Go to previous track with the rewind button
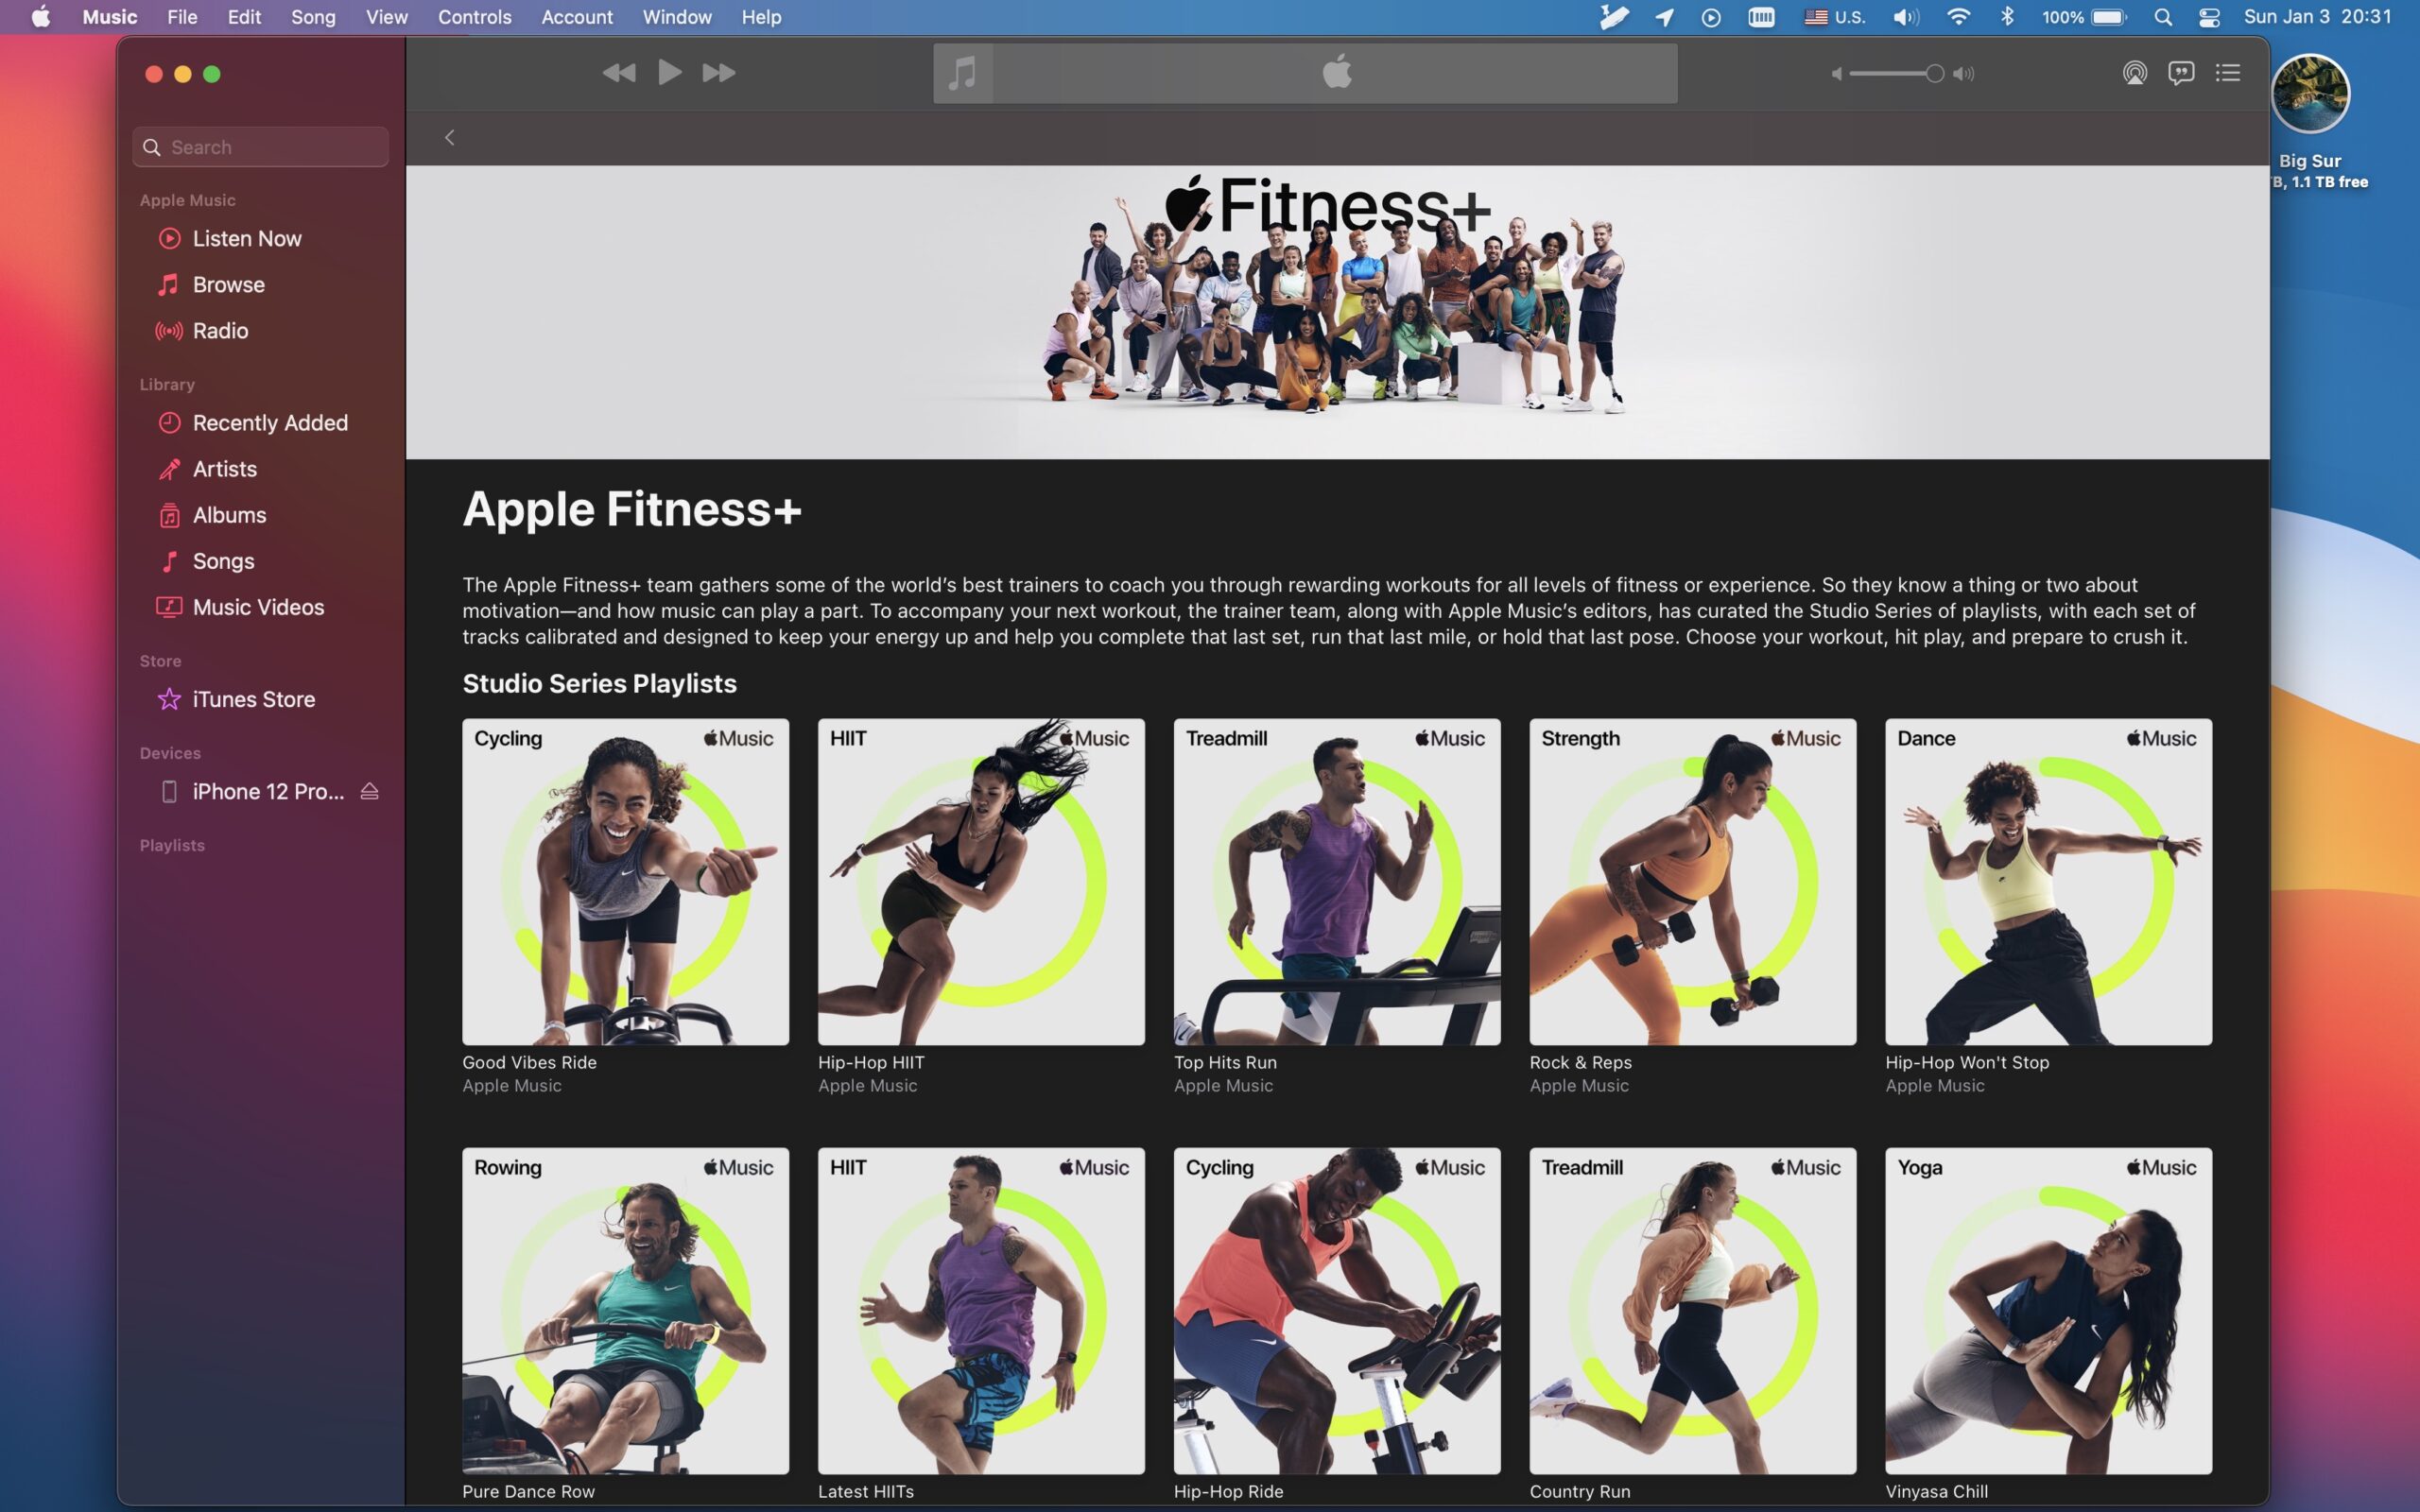Image resolution: width=2420 pixels, height=1512 pixels. point(619,73)
